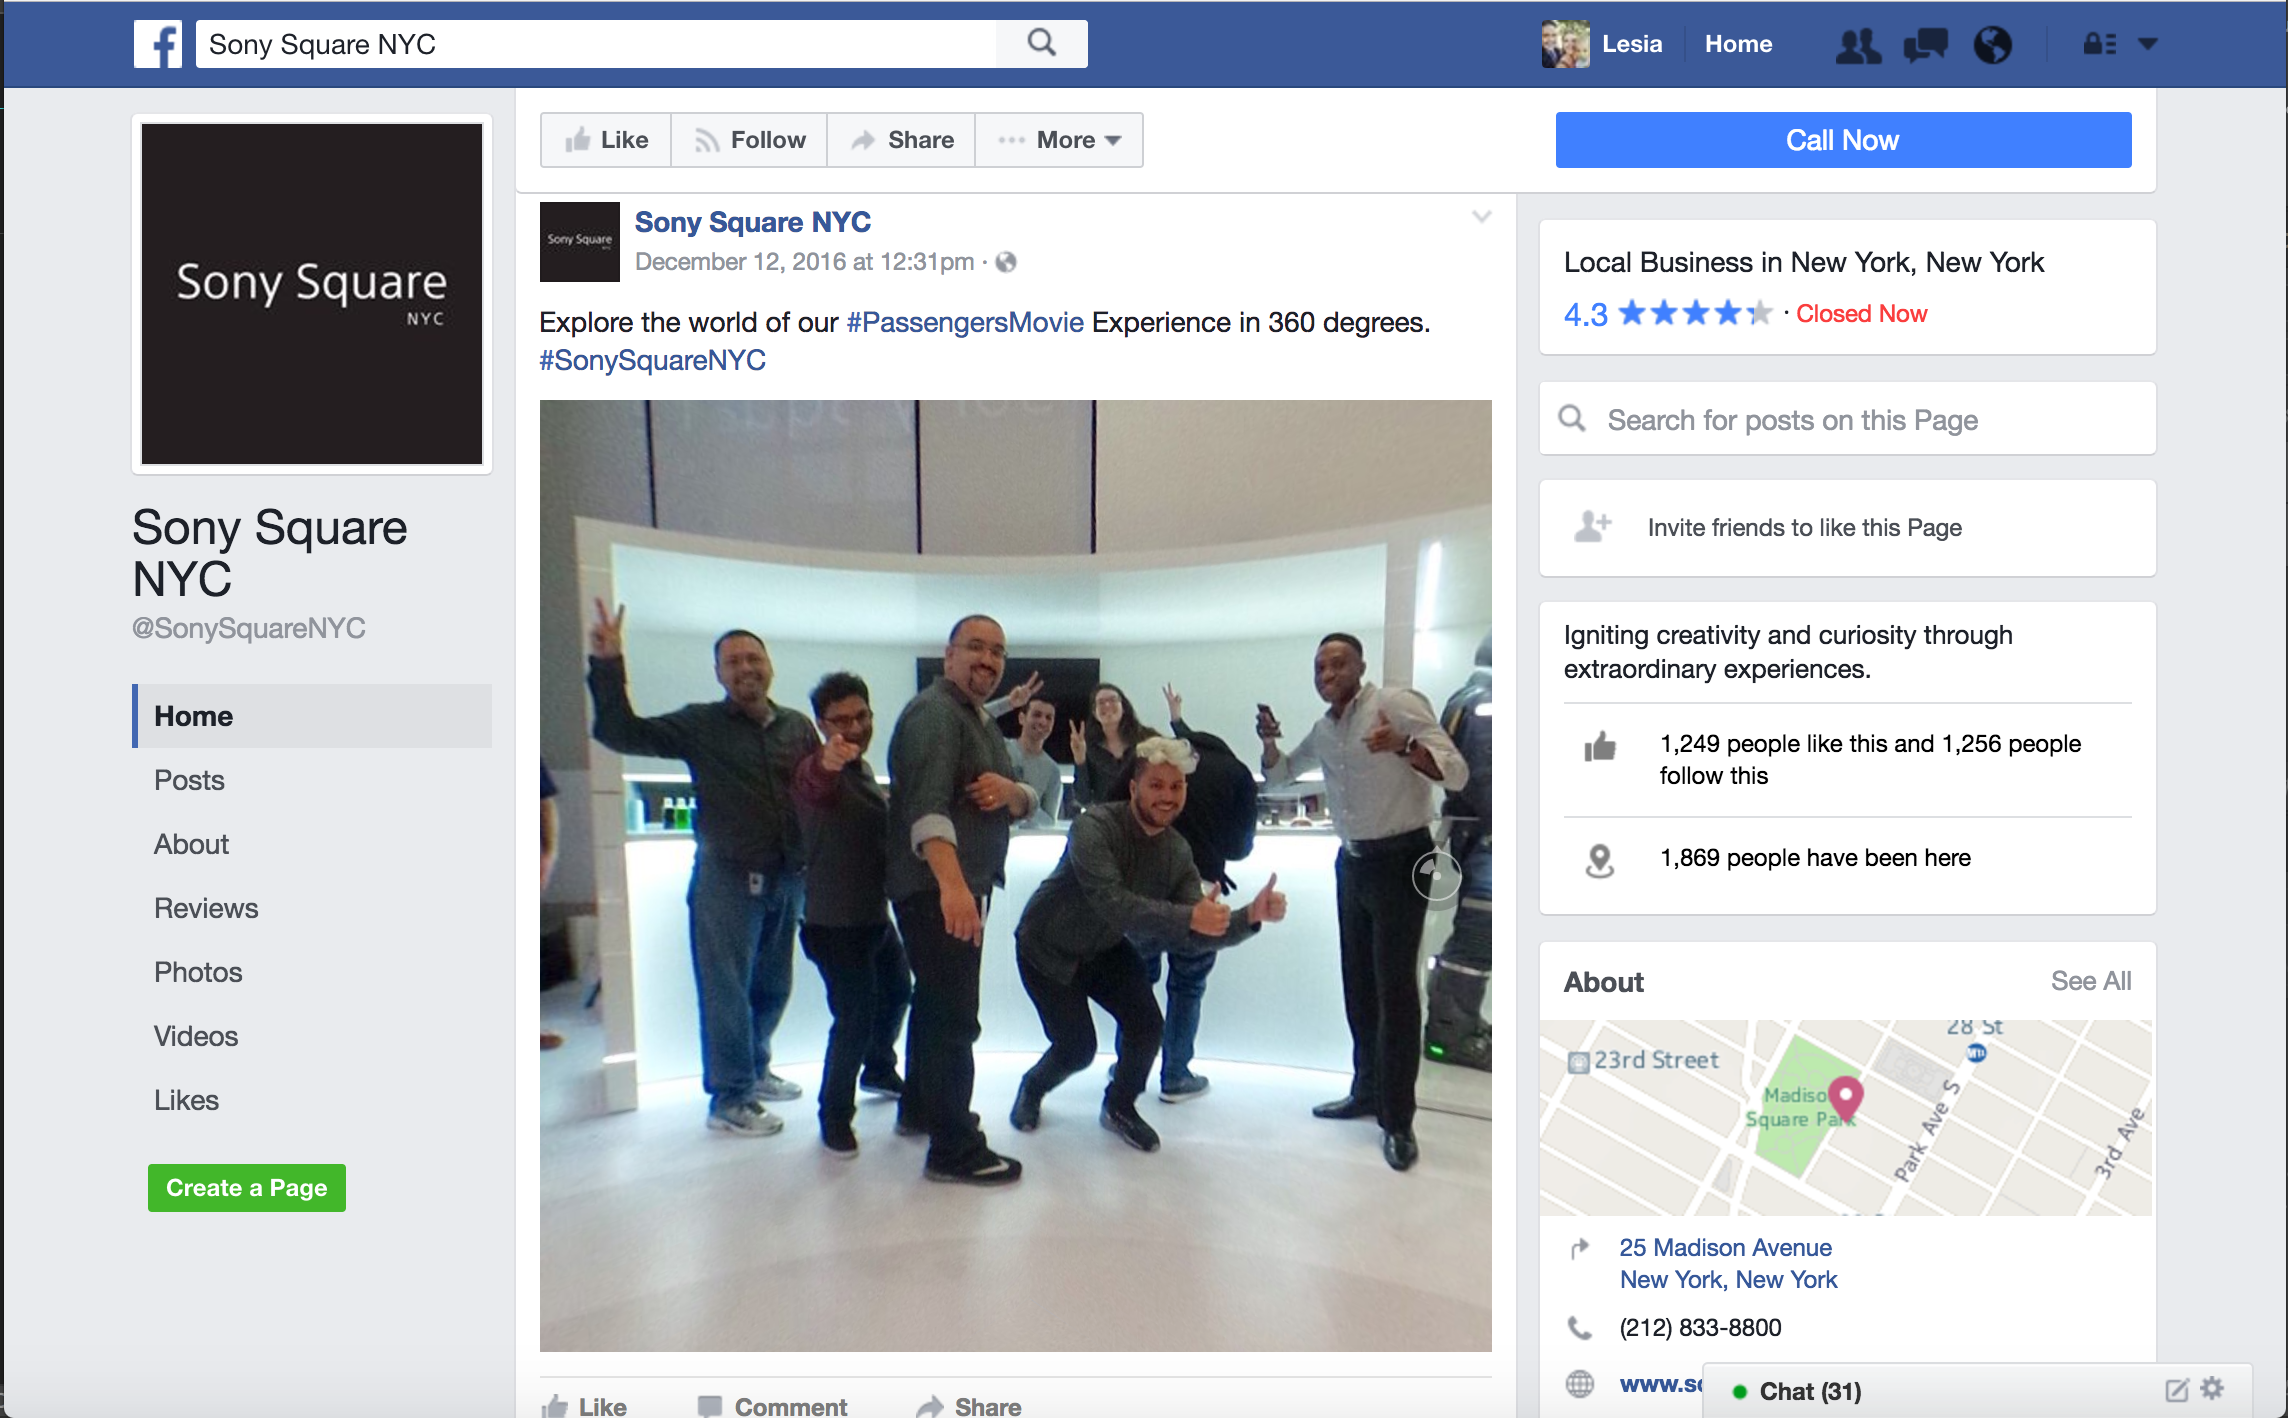Image resolution: width=2288 pixels, height=1418 pixels.
Task: Open the post timestamp December 12, 2016
Action: [804, 262]
